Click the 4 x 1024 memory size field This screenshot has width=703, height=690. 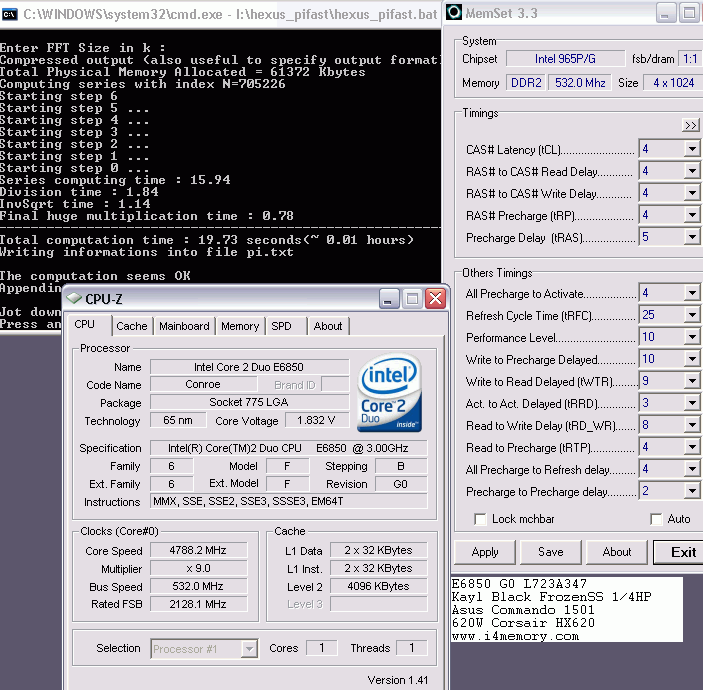click(x=673, y=83)
